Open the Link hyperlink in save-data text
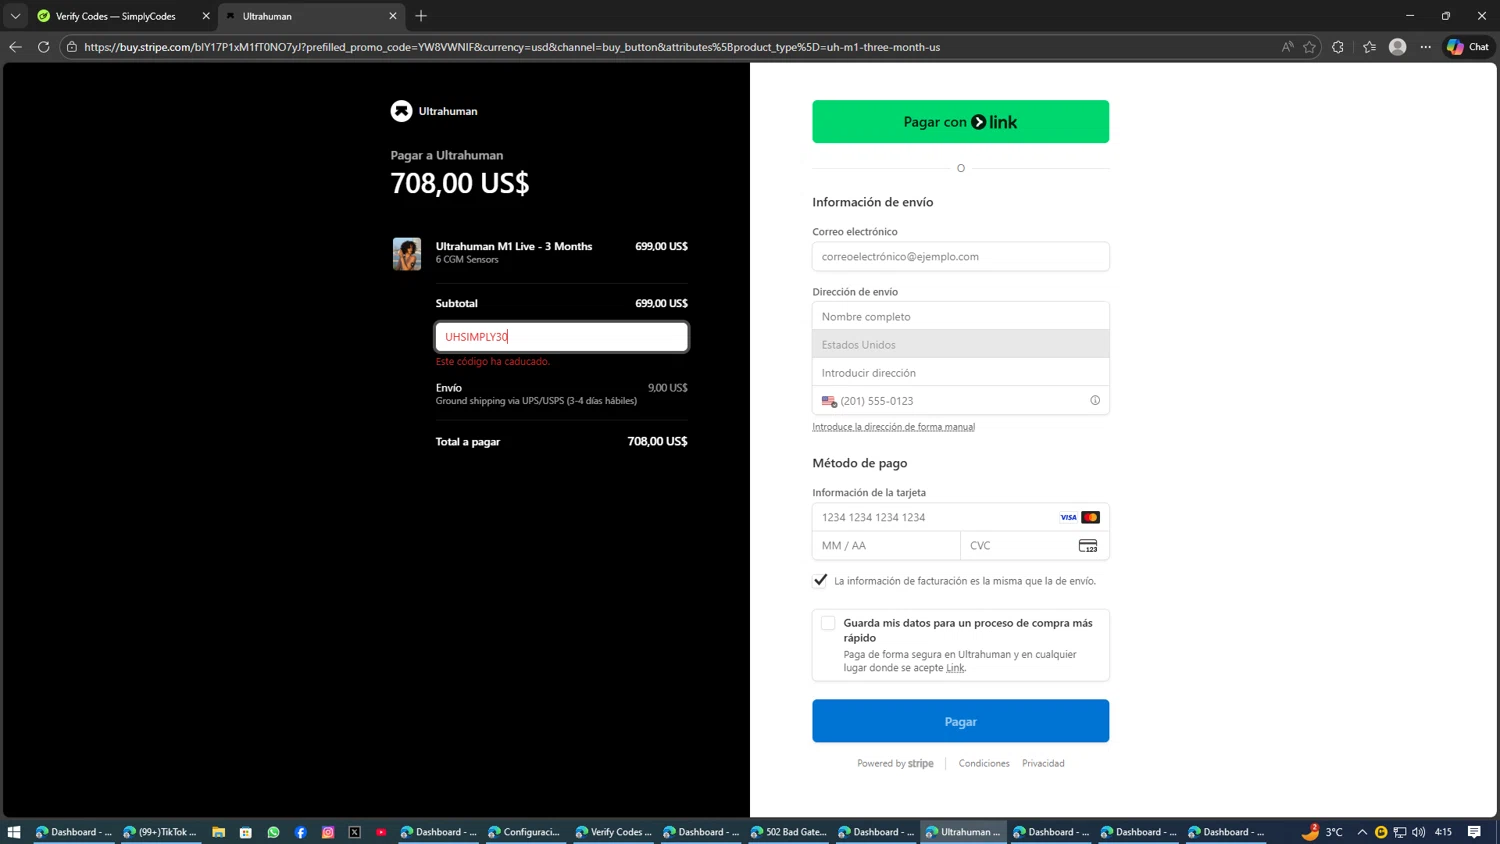The width and height of the screenshot is (1500, 844). click(955, 668)
